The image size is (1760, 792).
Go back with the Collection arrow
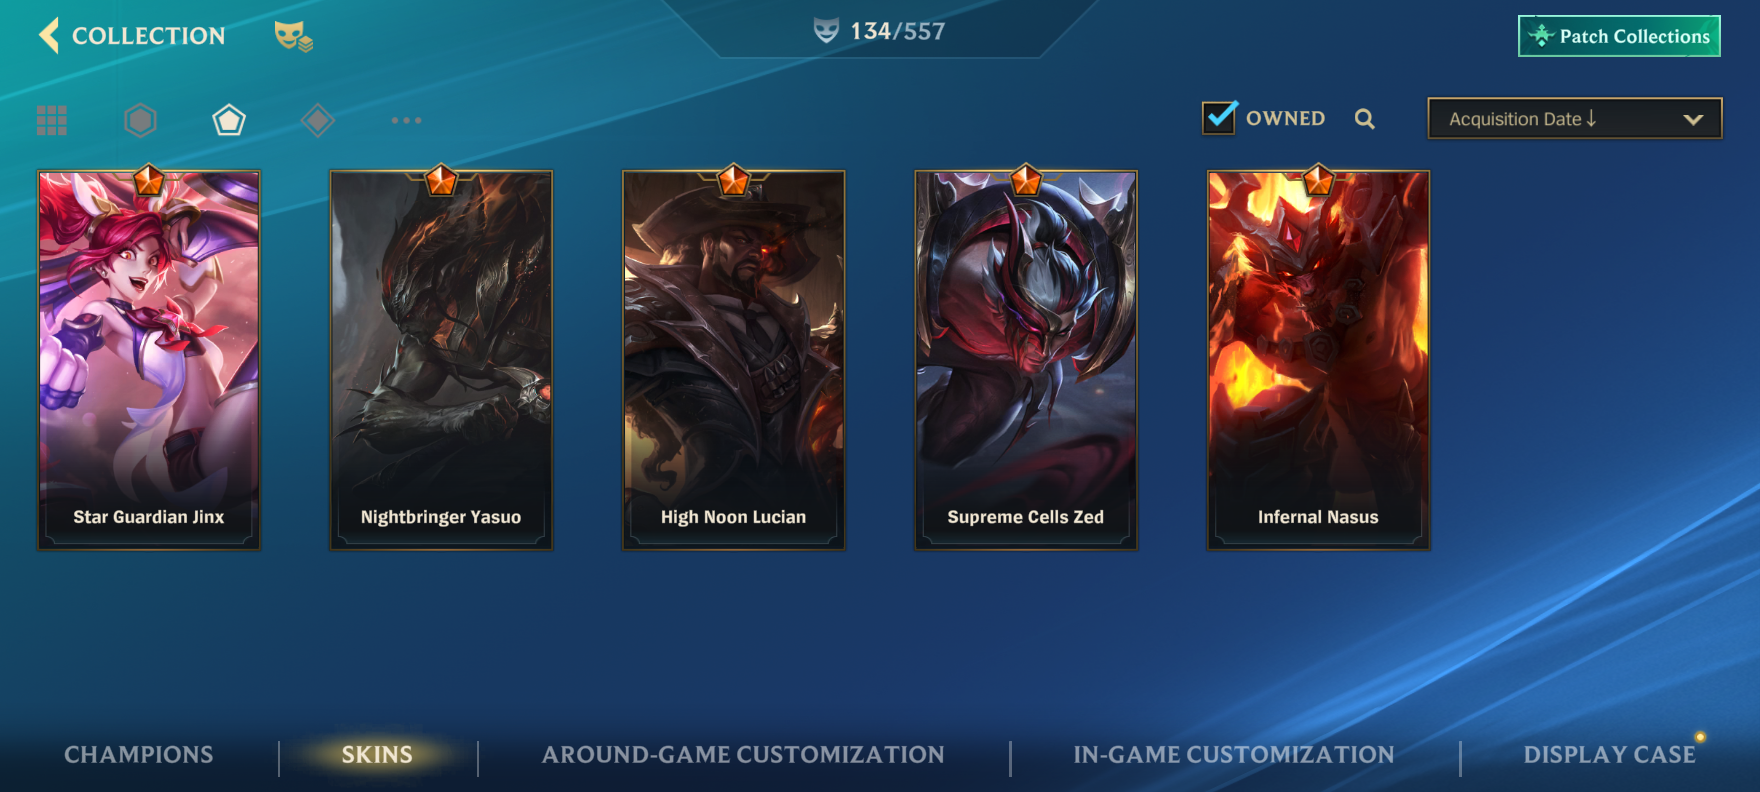point(49,35)
